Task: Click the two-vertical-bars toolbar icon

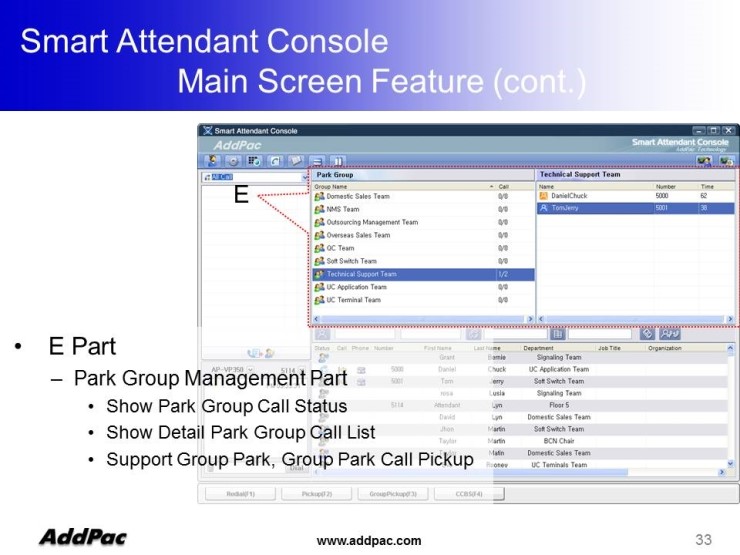Action: tap(338, 161)
